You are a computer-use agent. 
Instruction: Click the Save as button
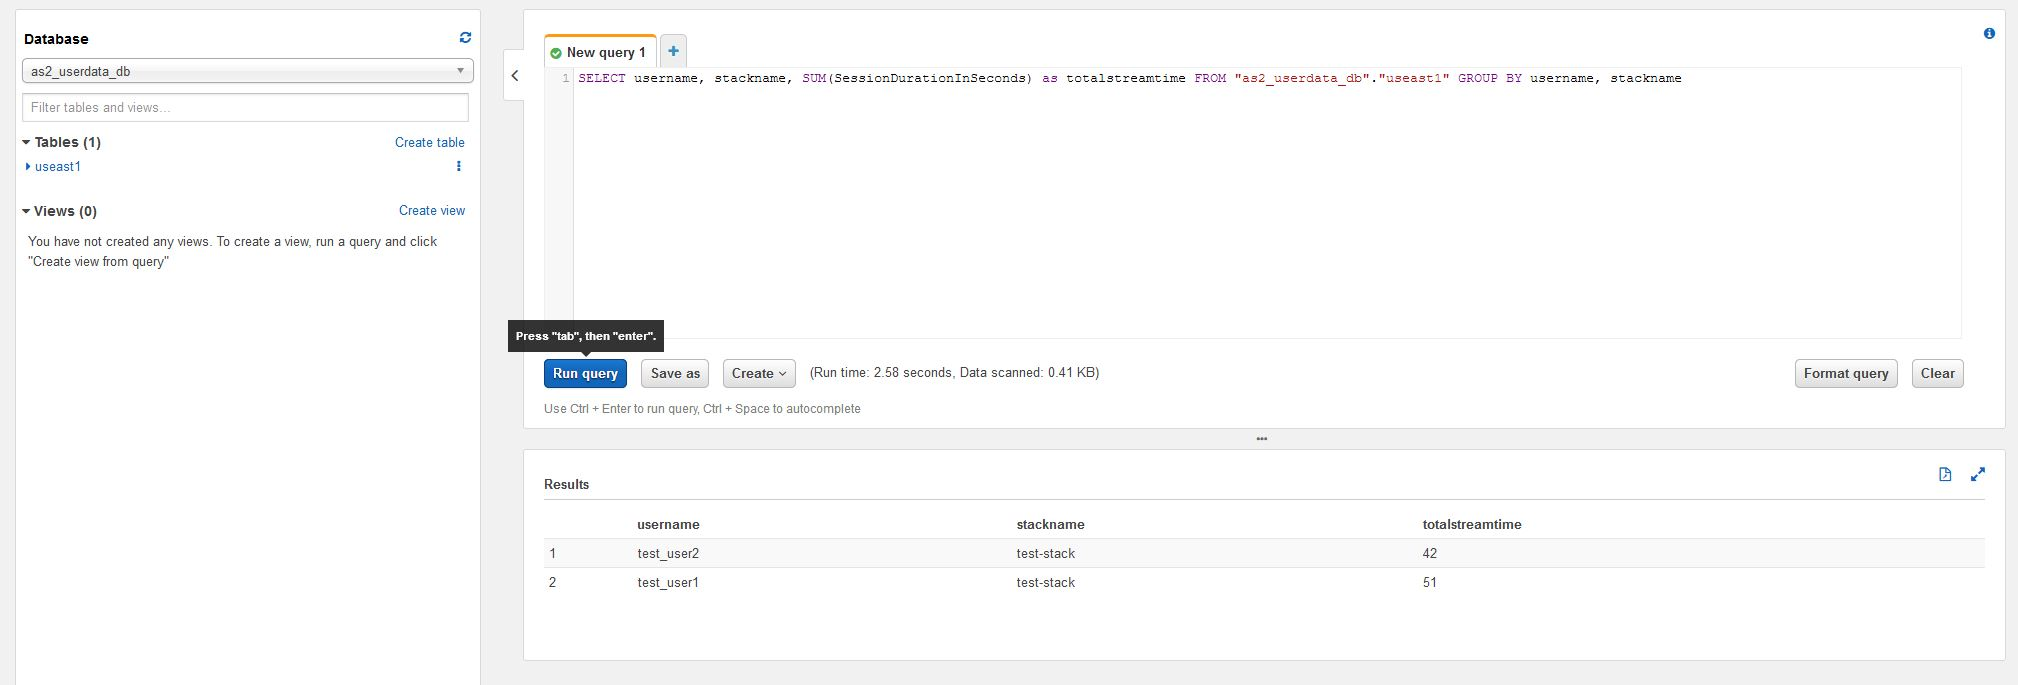click(x=675, y=373)
